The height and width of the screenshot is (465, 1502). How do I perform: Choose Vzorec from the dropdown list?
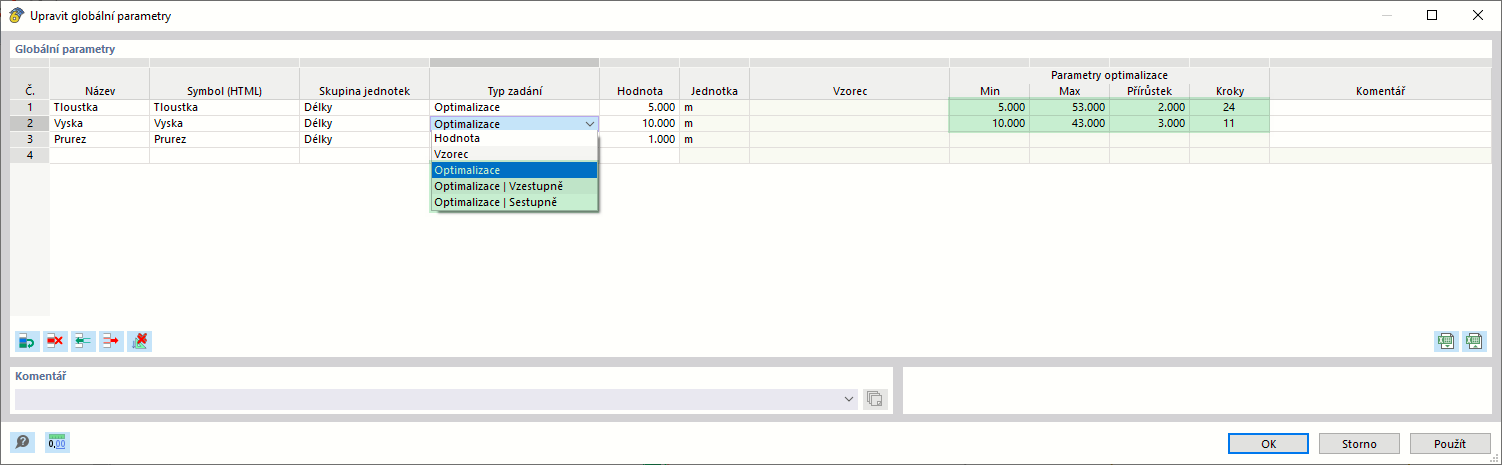514,155
